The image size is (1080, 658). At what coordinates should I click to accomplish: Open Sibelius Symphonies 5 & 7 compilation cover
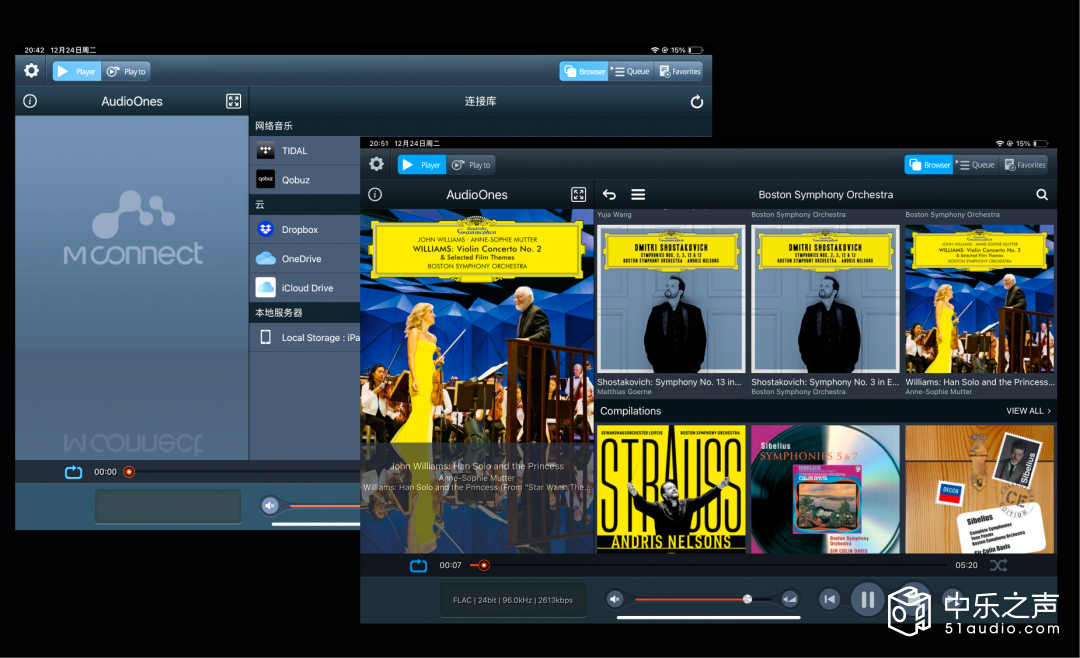click(825, 489)
